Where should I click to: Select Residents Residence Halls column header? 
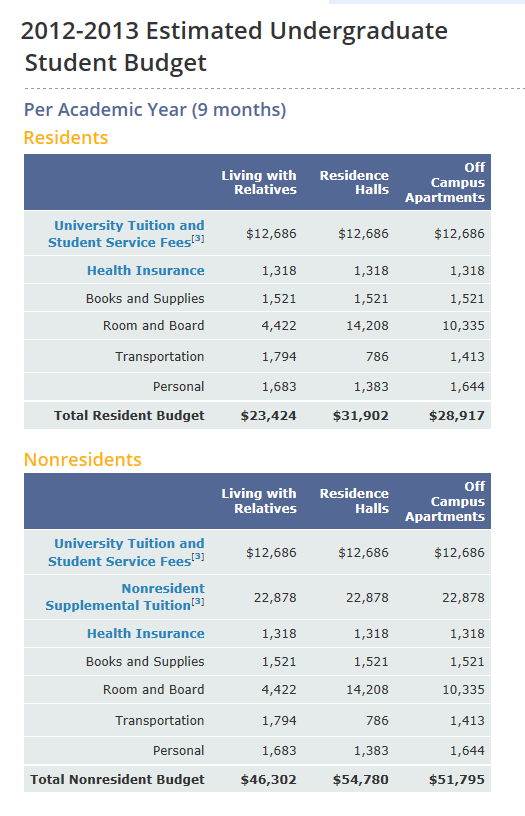point(354,182)
